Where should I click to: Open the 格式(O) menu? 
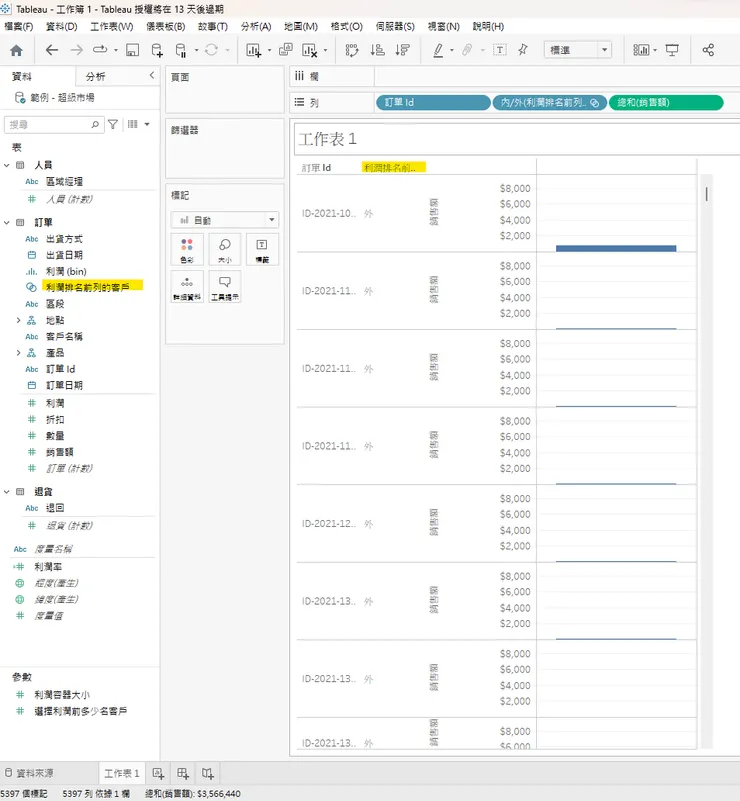pyautogui.click(x=347, y=27)
